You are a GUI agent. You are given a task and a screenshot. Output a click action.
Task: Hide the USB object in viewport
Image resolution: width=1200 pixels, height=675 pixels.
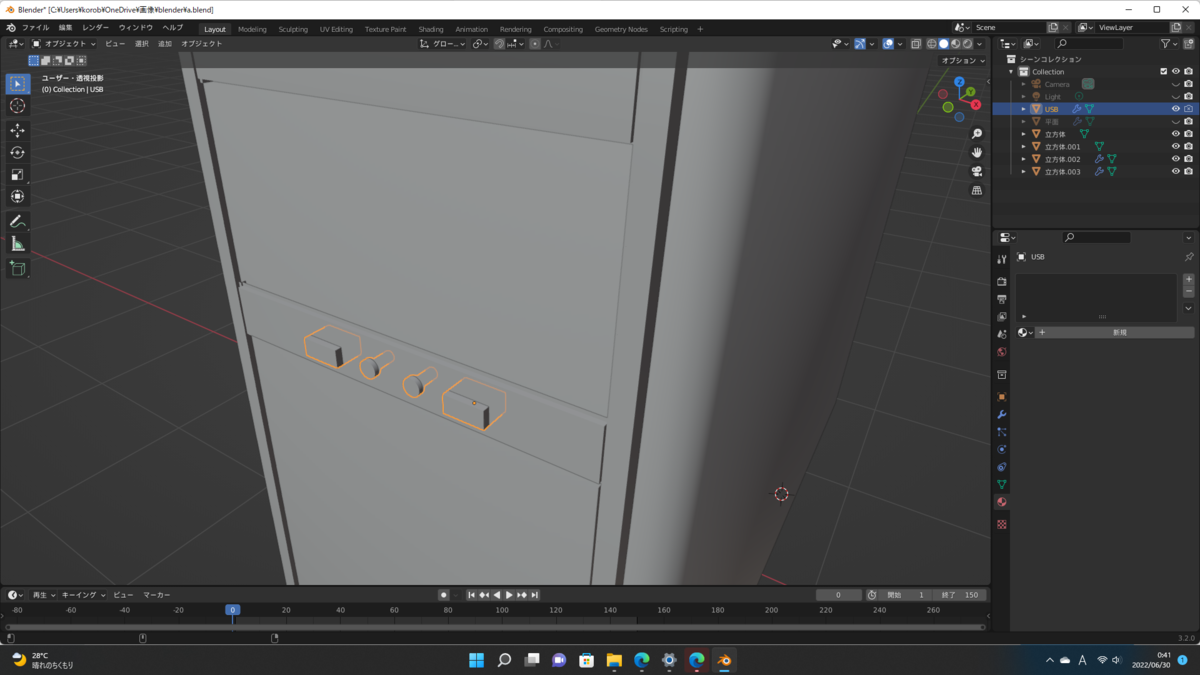(x=1176, y=109)
